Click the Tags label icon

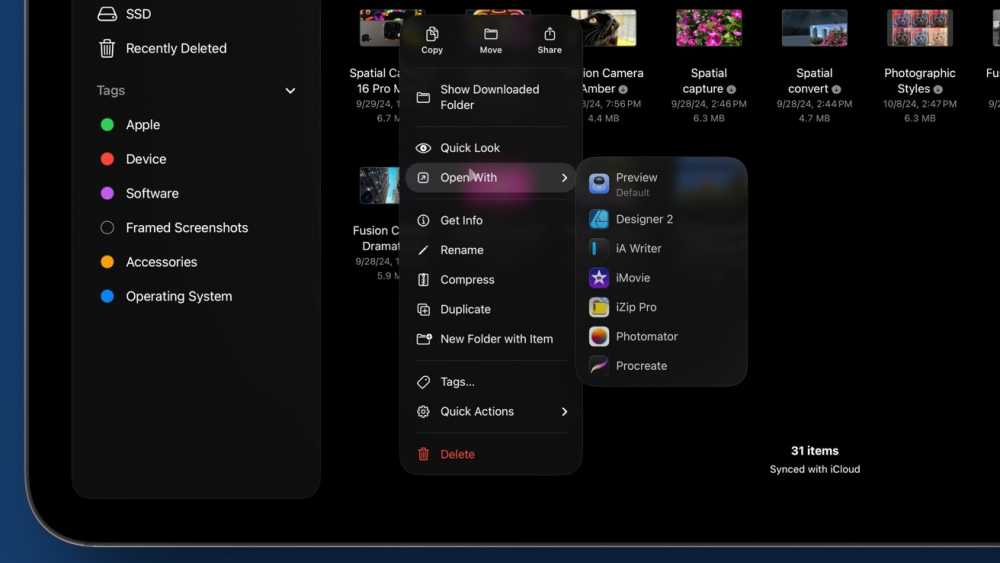pyautogui.click(x=423, y=382)
